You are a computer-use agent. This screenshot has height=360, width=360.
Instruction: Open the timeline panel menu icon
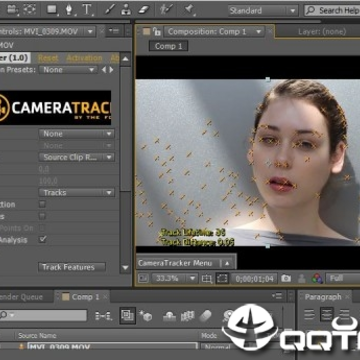(x=277, y=296)
